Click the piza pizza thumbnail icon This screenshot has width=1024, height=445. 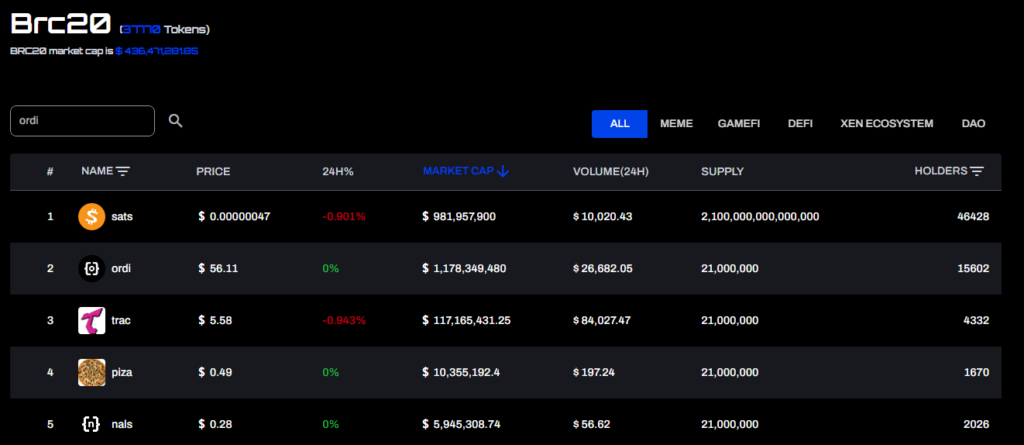[91, 372]
